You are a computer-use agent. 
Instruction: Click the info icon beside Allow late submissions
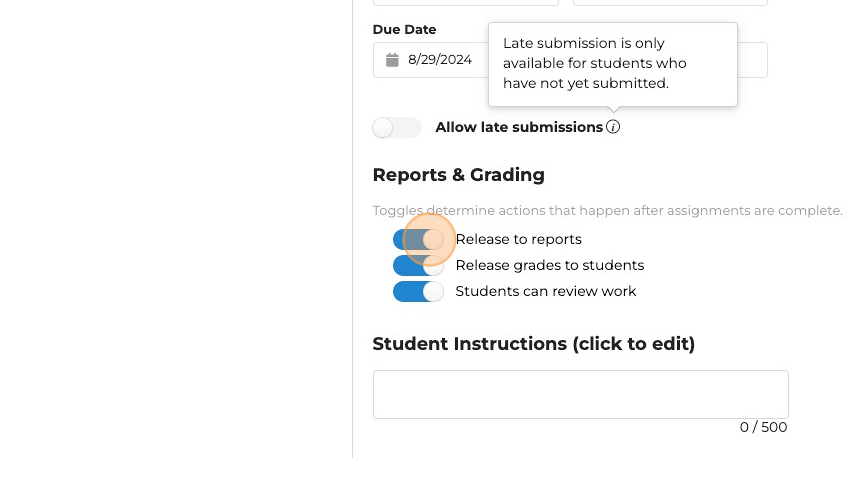pos(613,127)
